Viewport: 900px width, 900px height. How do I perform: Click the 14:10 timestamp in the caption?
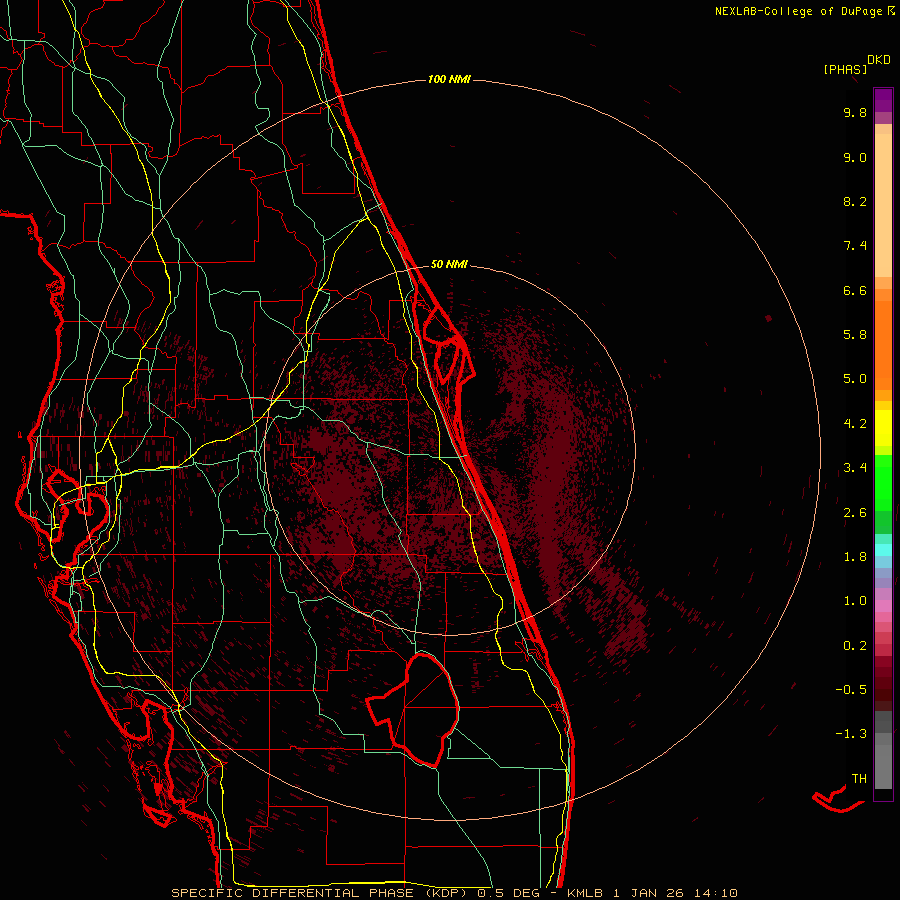tap(715, 893)
